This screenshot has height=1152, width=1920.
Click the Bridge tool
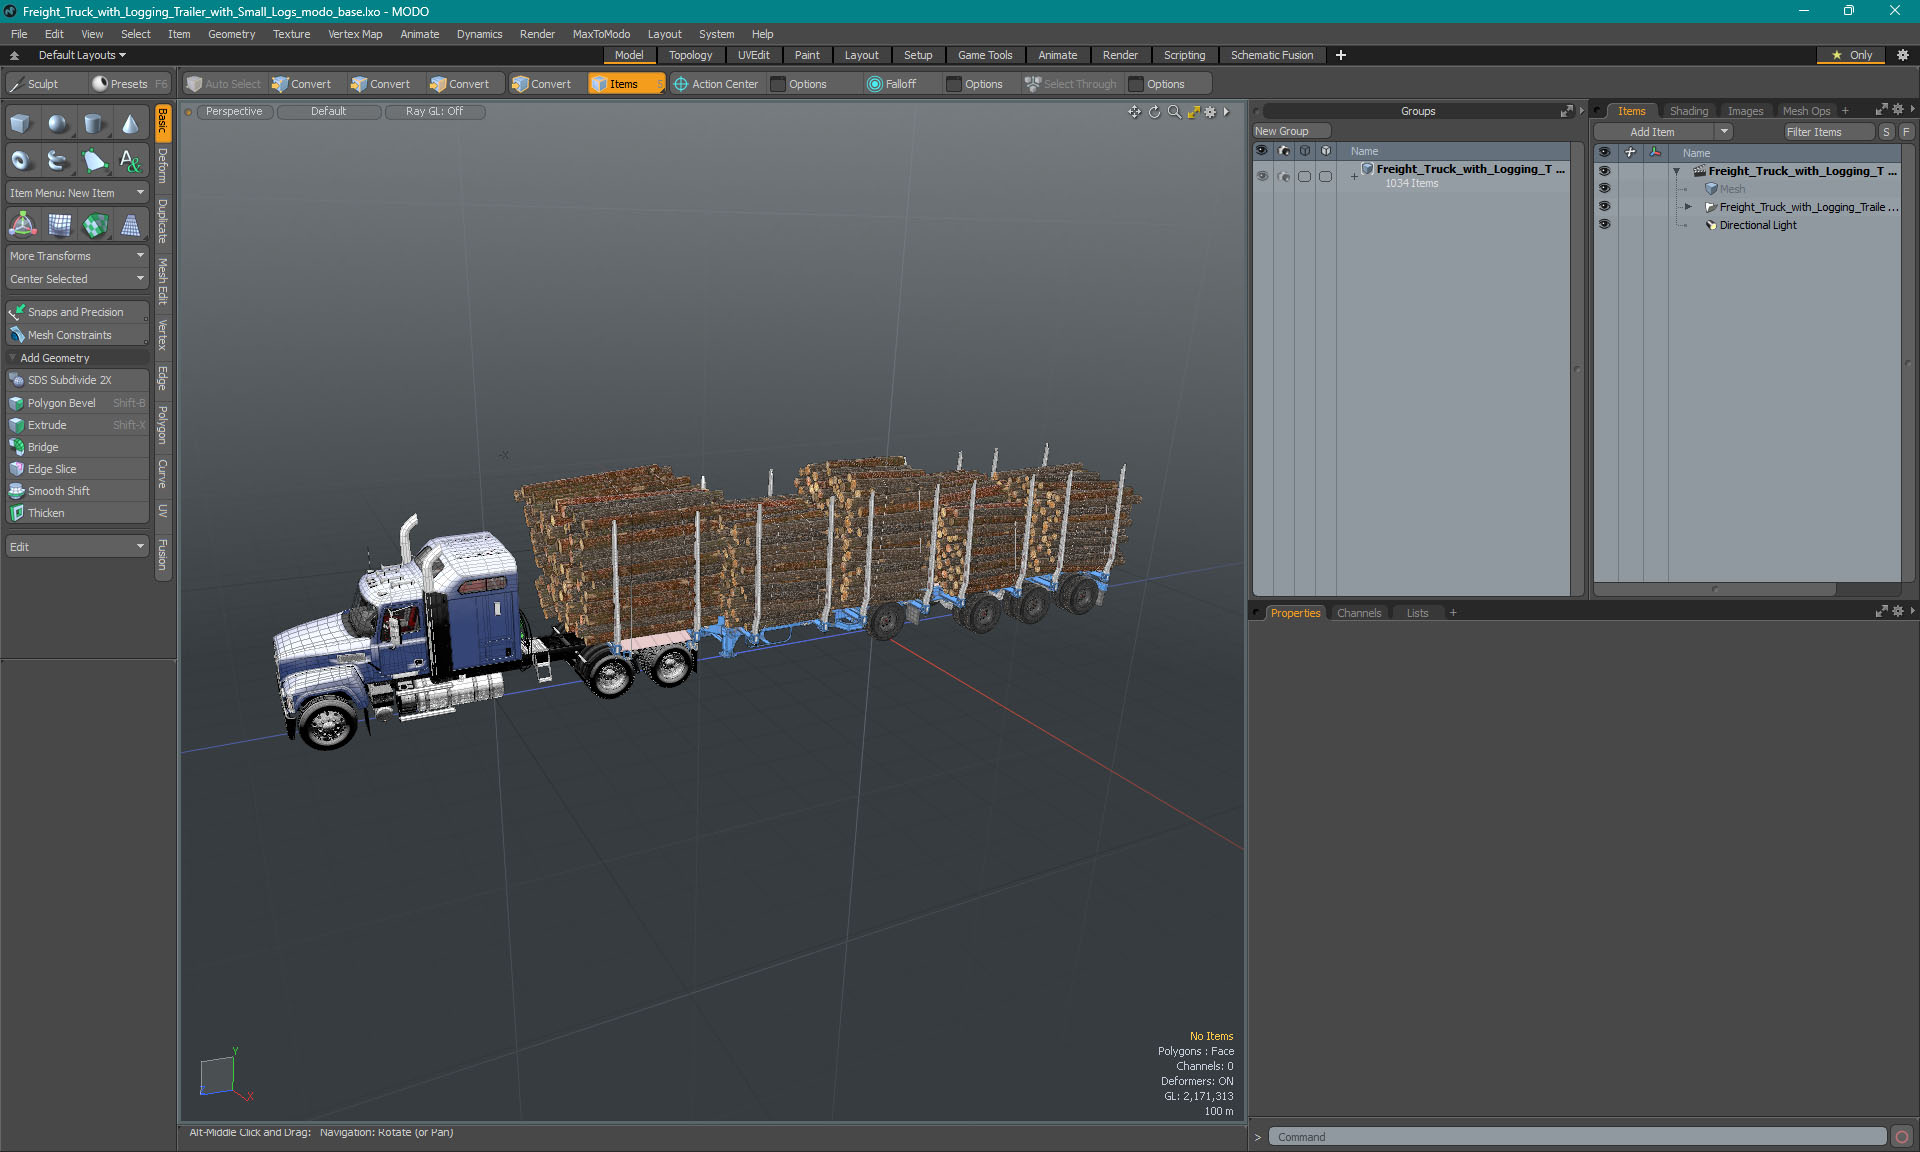tap(77, 447)
